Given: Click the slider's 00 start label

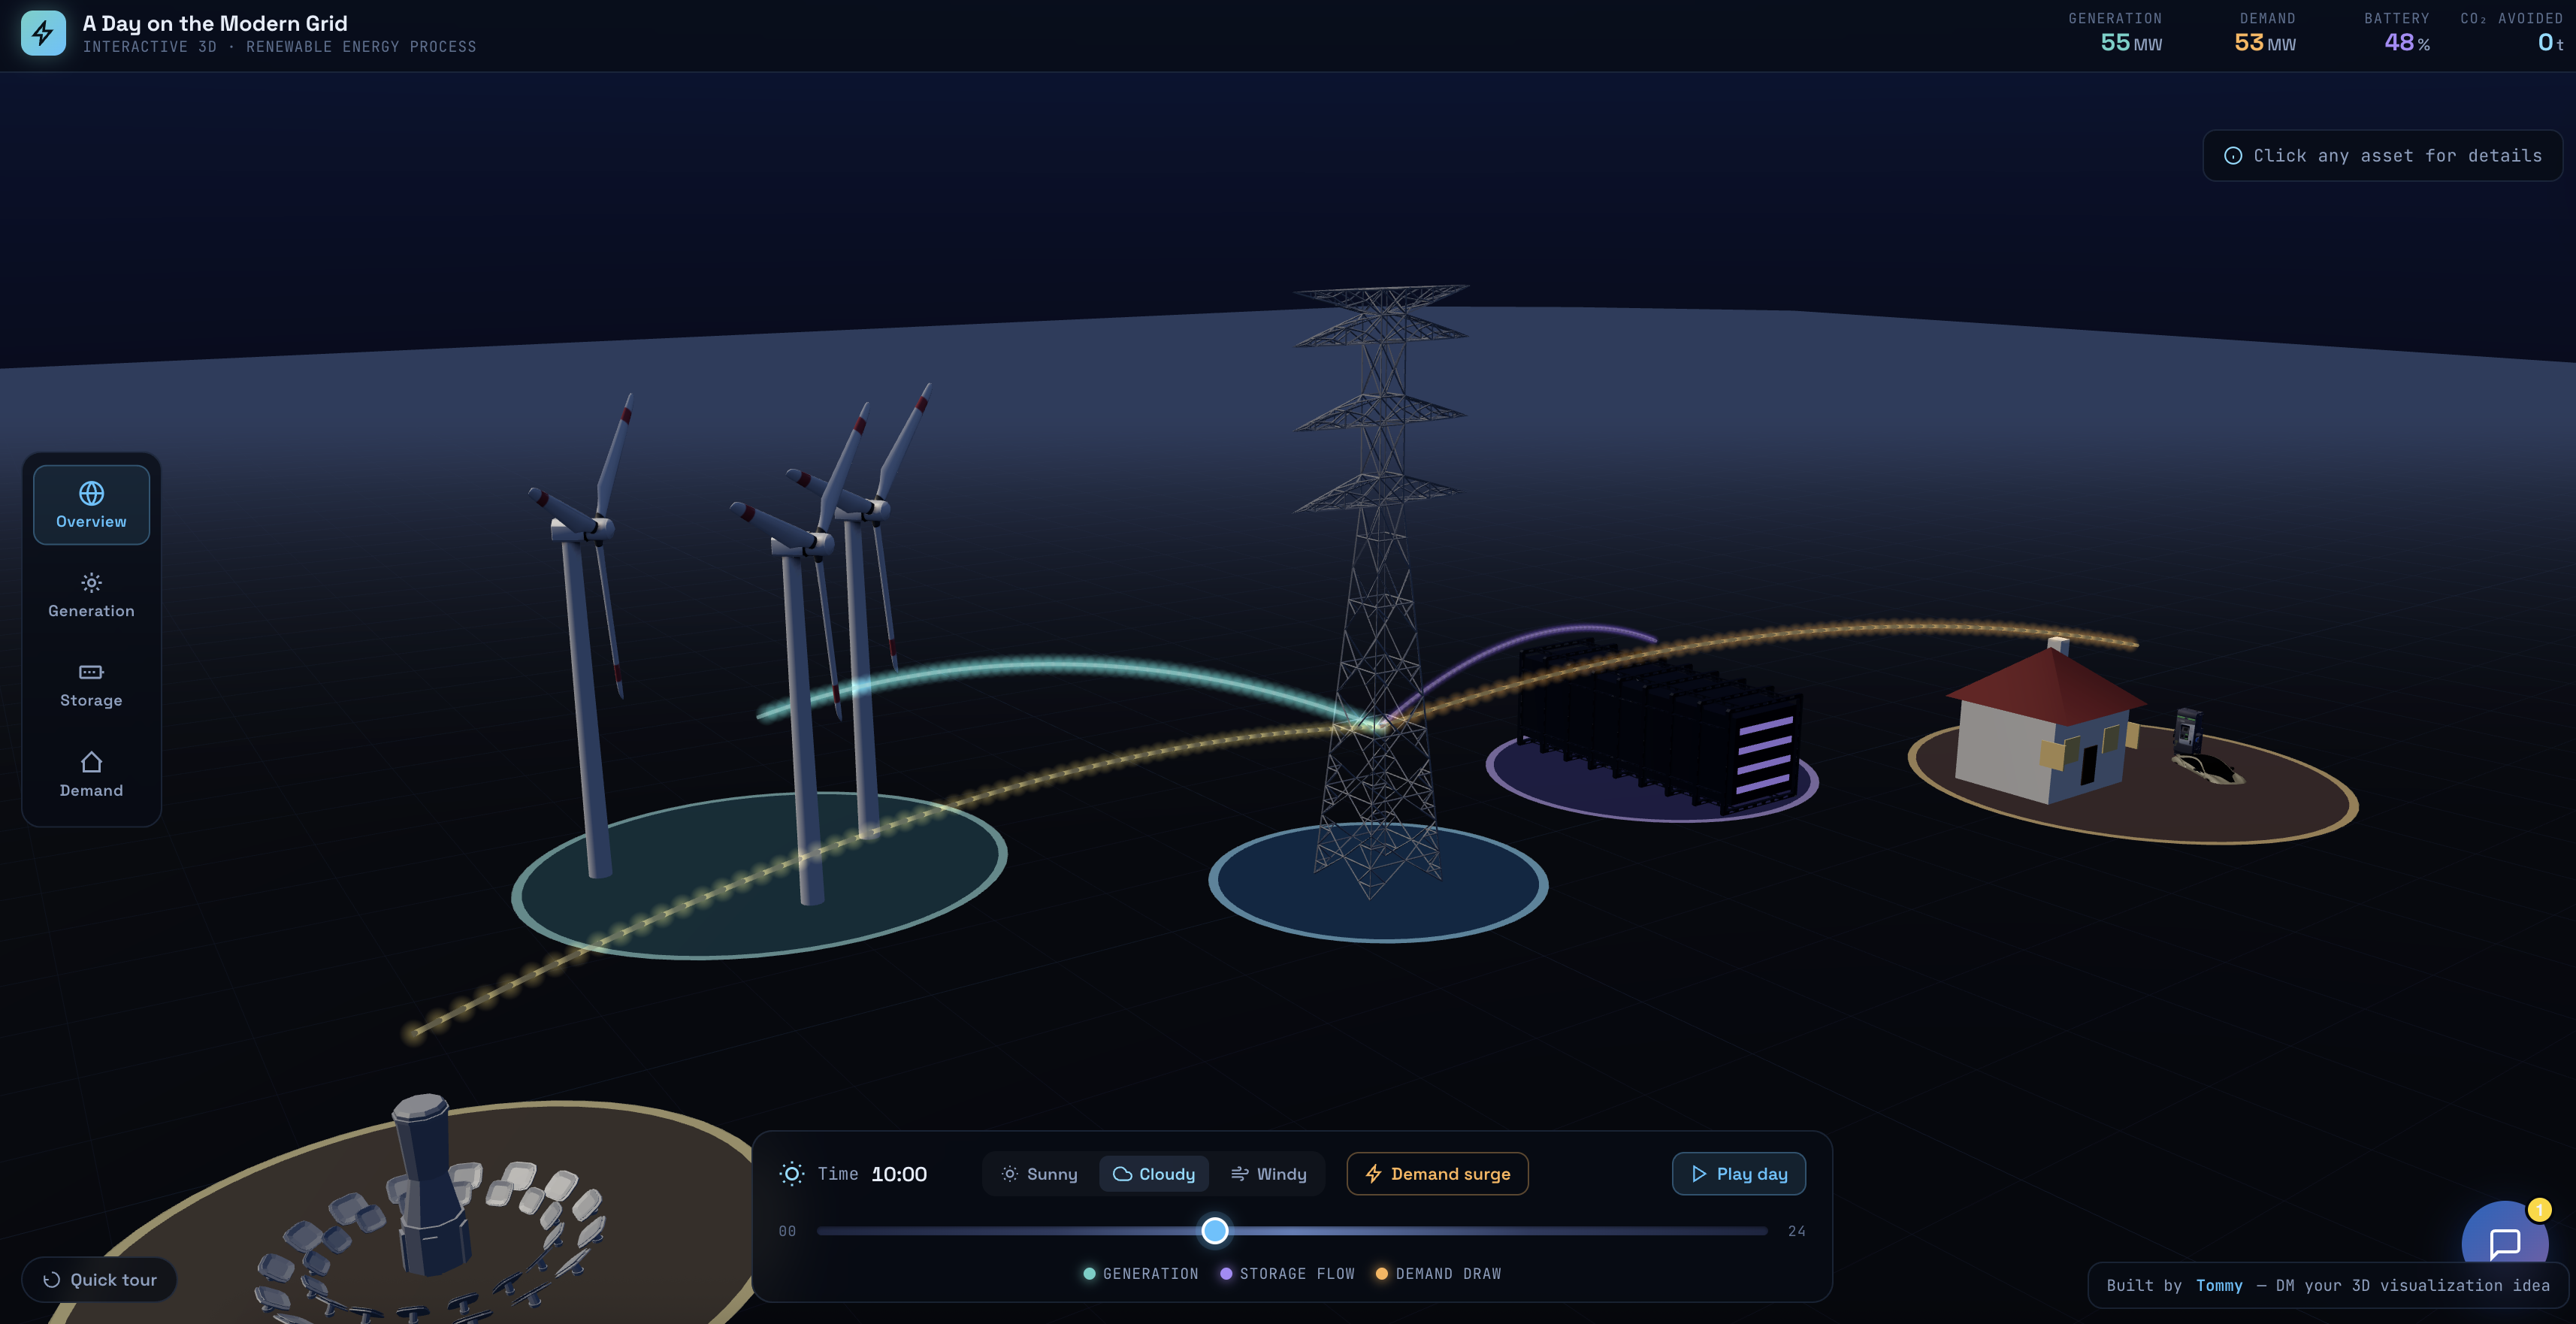Looking at the screenshot, I should [787, 1231].
